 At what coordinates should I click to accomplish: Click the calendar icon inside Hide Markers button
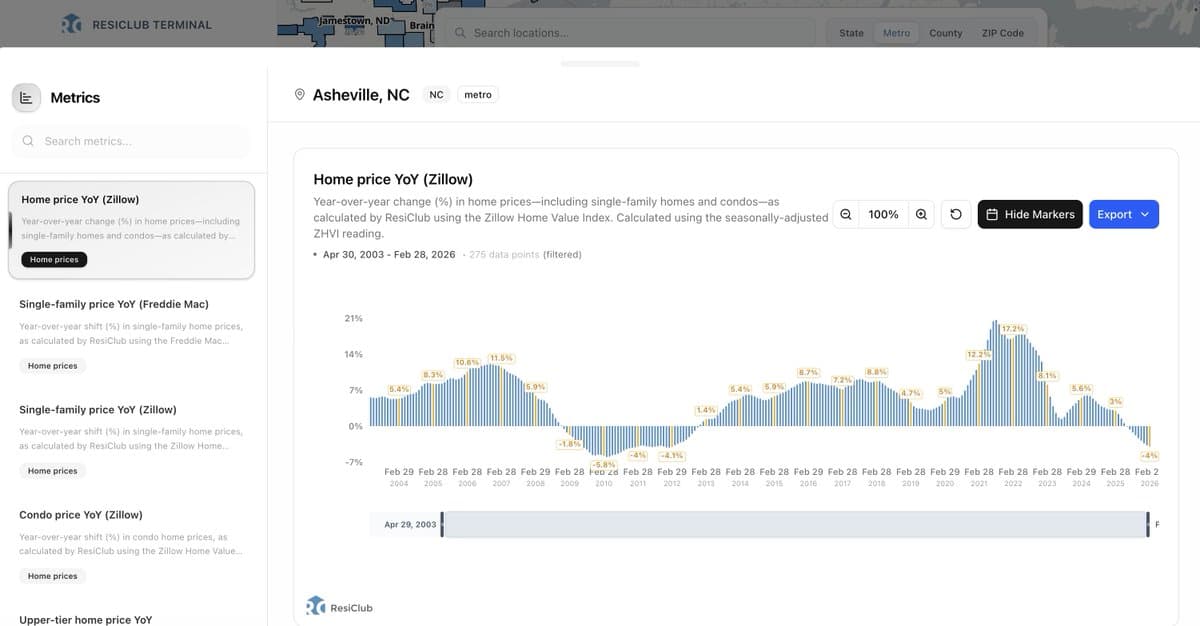point(991,214)
